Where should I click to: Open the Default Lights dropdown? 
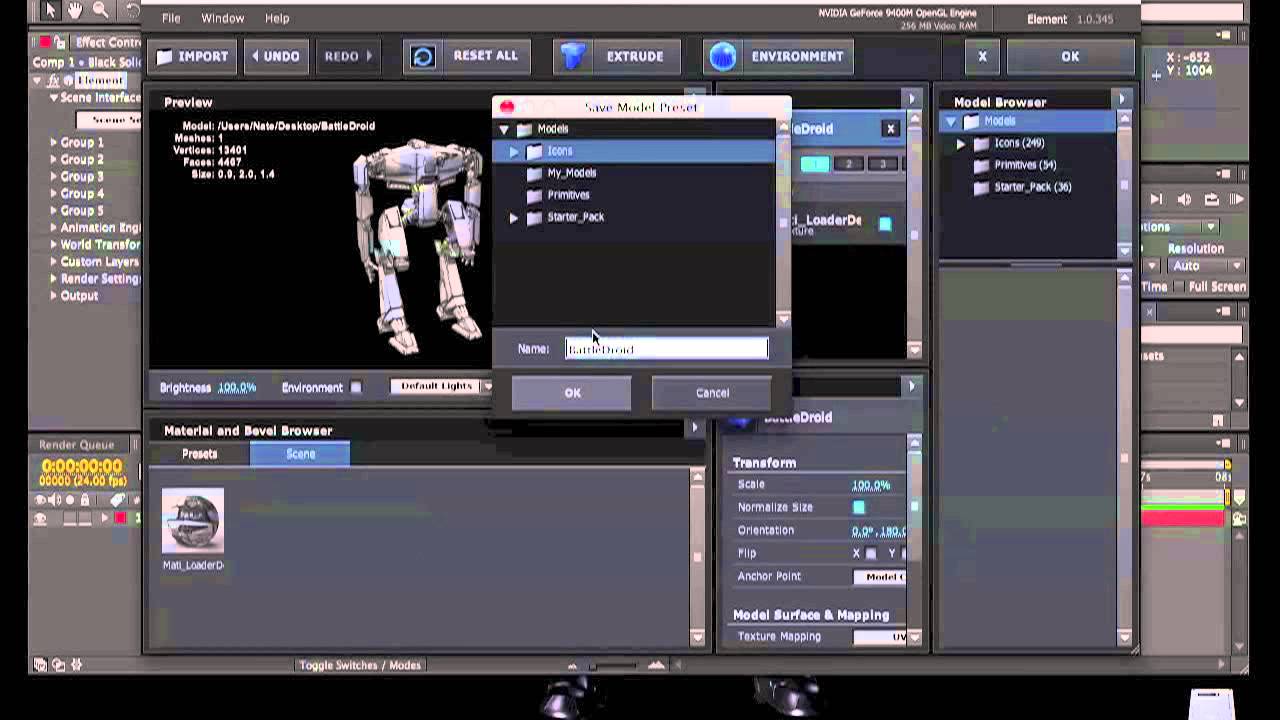coord(440,386)
